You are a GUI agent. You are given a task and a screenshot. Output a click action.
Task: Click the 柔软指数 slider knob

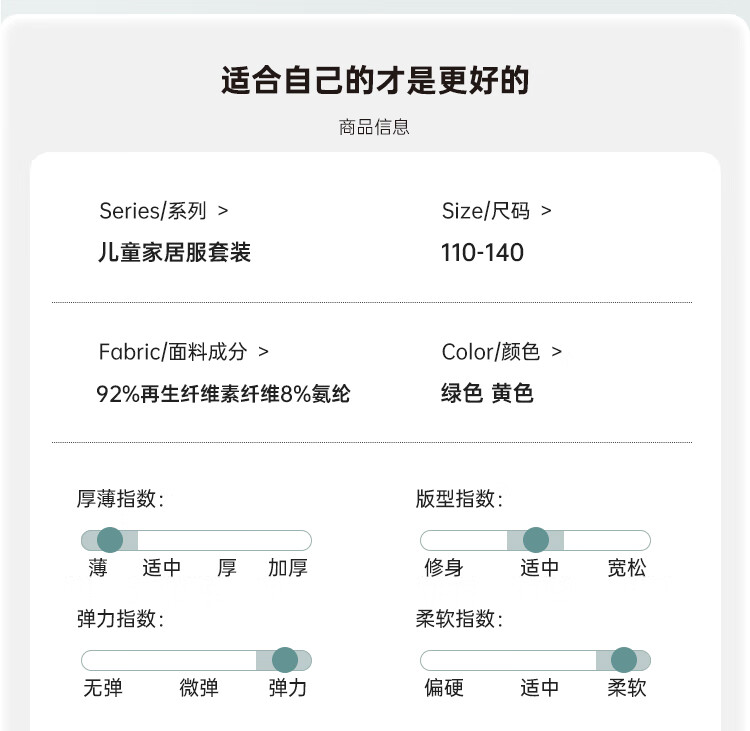tap(624, 660)
